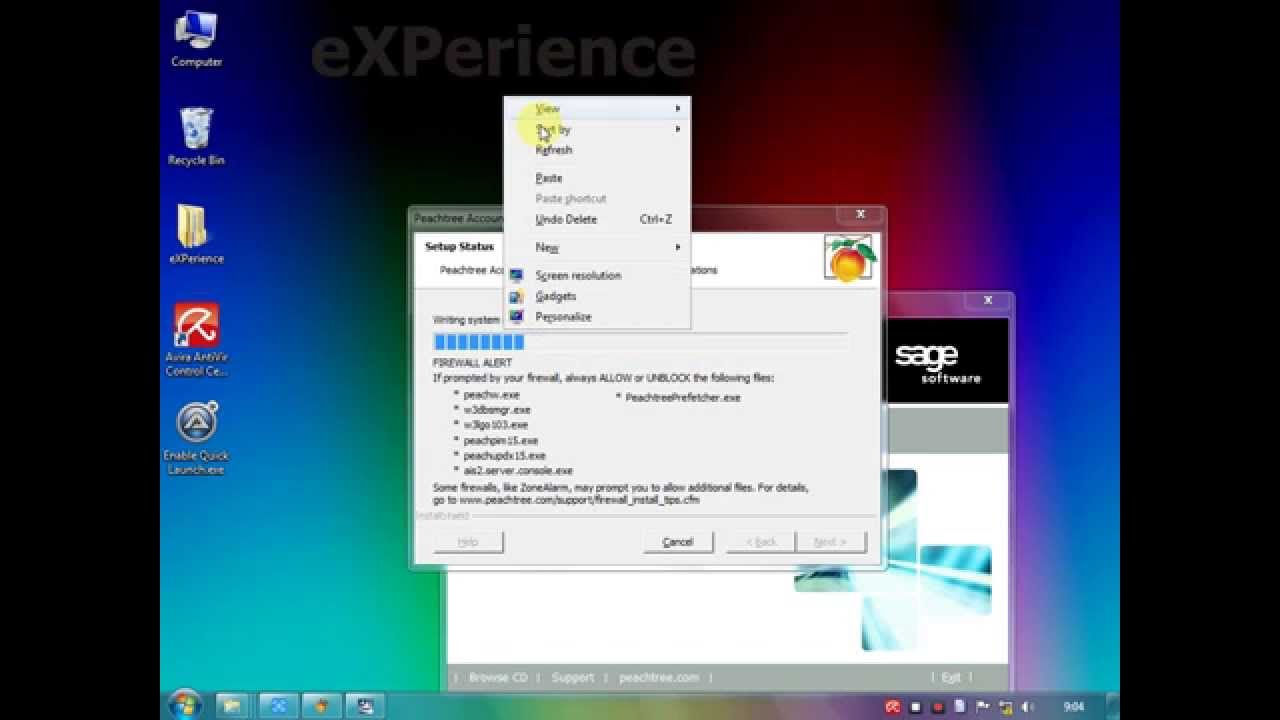This screenshot has height=720, width=1280.
Task: Choose Paste from the context menu
Action: (x=597, y=178)
